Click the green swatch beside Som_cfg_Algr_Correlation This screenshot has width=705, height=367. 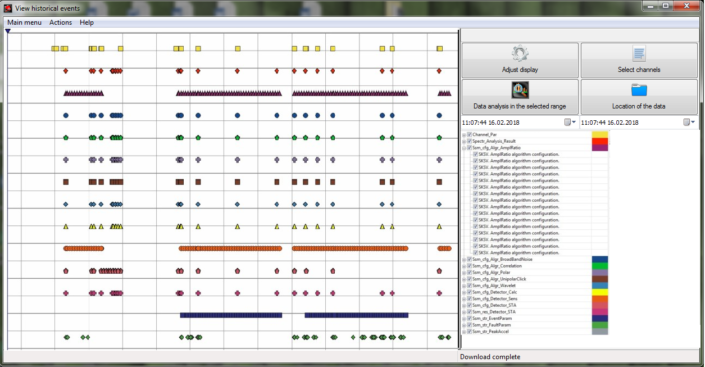pos(600,266)
